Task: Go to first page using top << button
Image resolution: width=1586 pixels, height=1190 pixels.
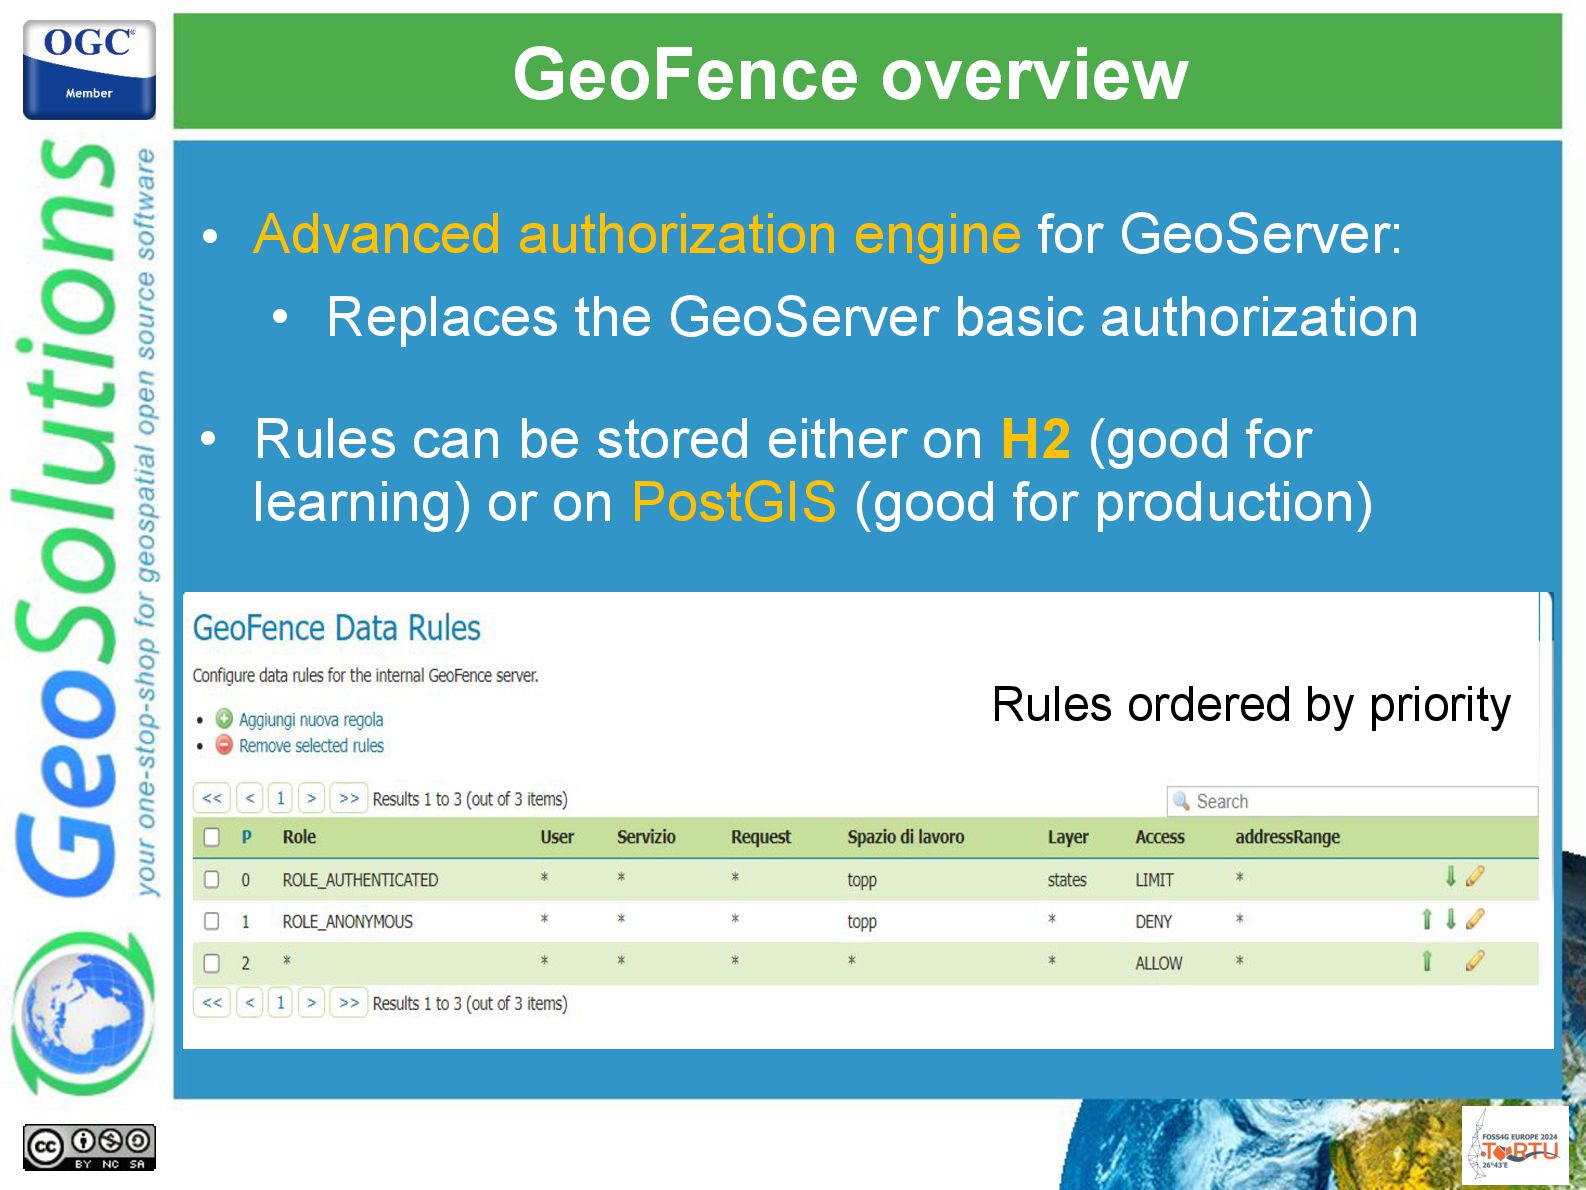Action: (212, 798)
